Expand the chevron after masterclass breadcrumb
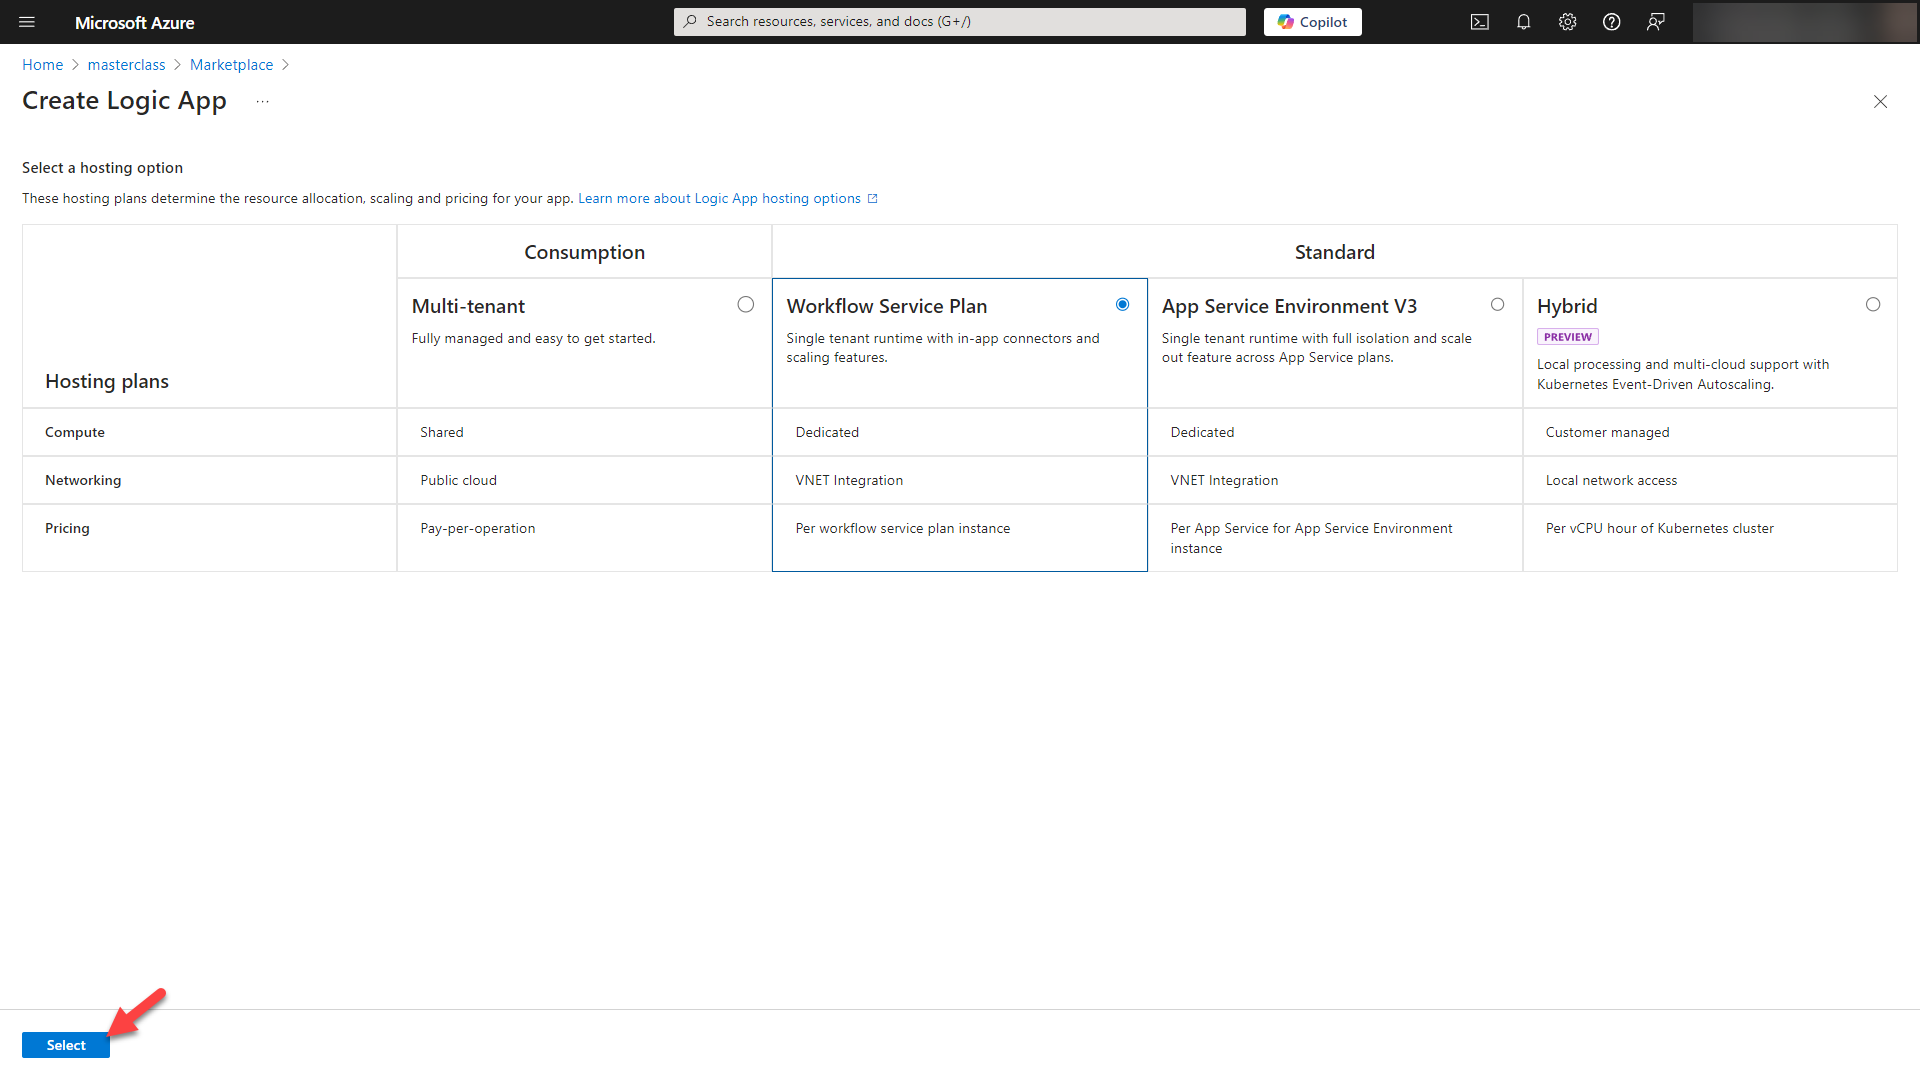Screen dimensions: 1920x1080 click(x=176, y=64)
